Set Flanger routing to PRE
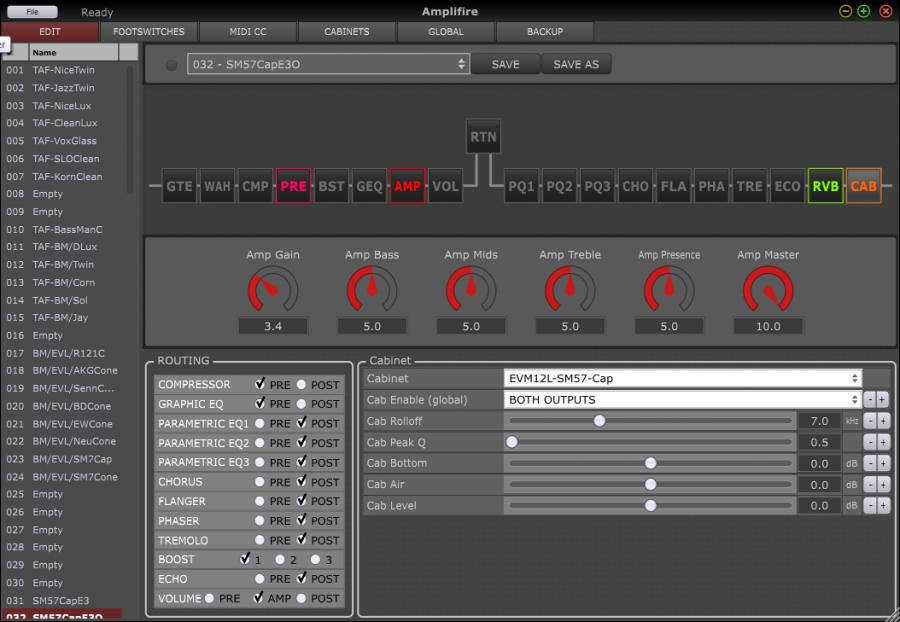 pyautogui.click(x=260, y=501)
